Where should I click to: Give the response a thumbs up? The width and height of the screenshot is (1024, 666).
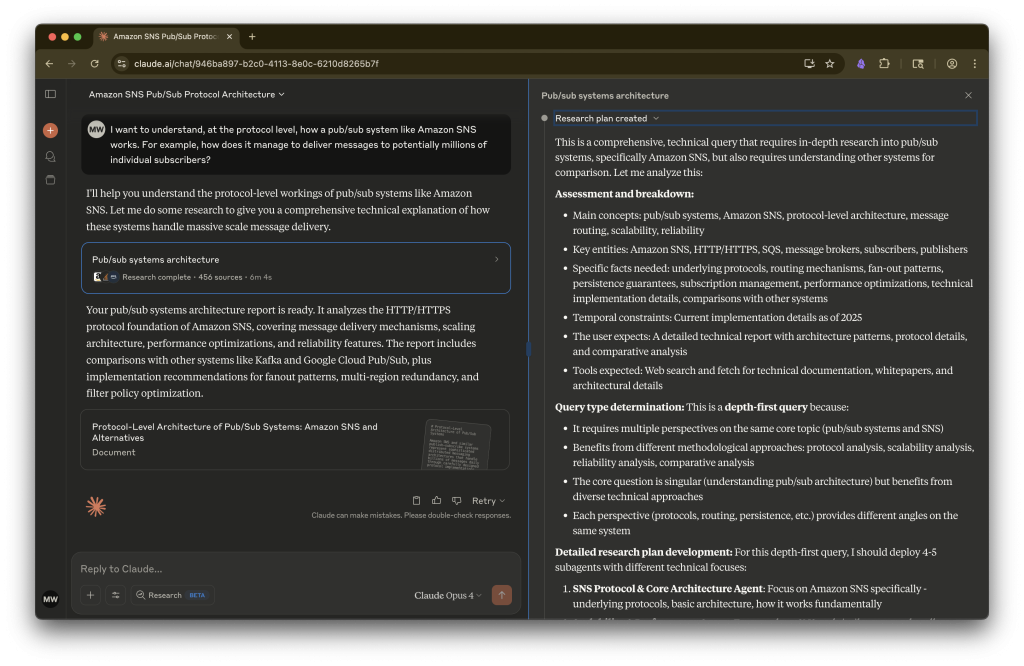click(x=437, y=500)
